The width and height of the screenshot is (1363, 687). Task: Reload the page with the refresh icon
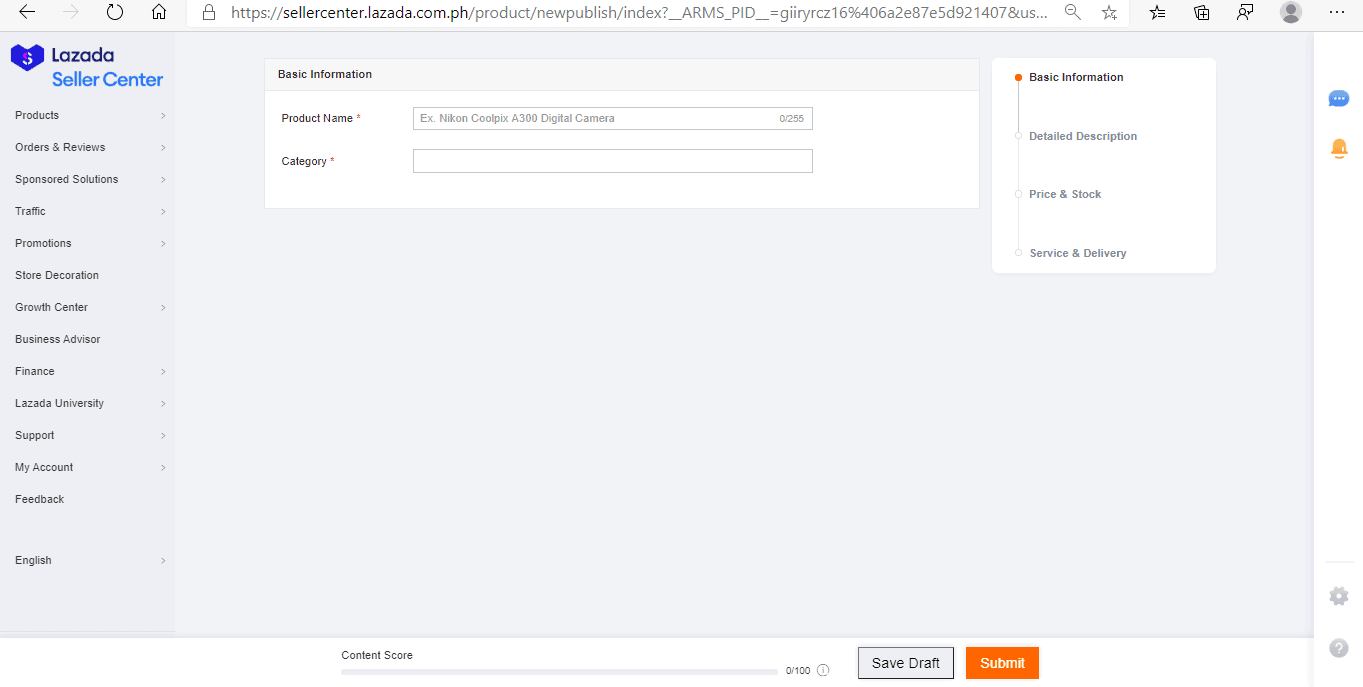115,13
